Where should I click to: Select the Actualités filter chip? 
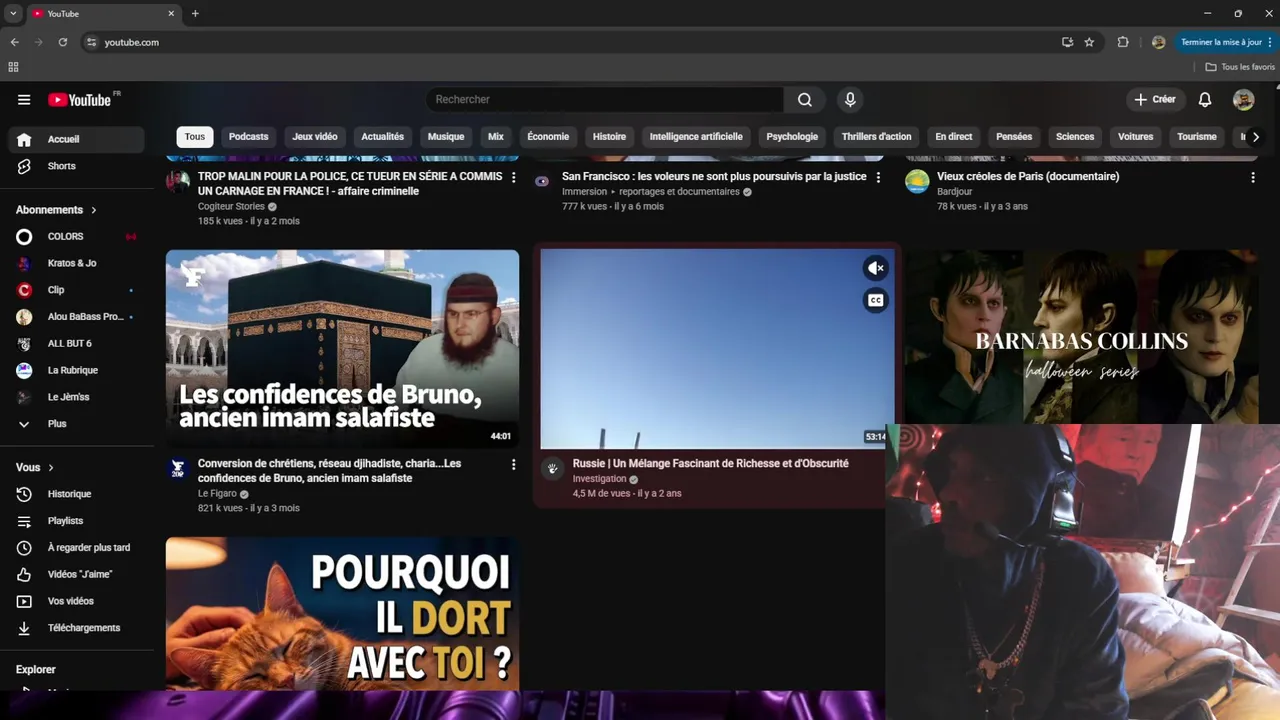coord(382,137)
